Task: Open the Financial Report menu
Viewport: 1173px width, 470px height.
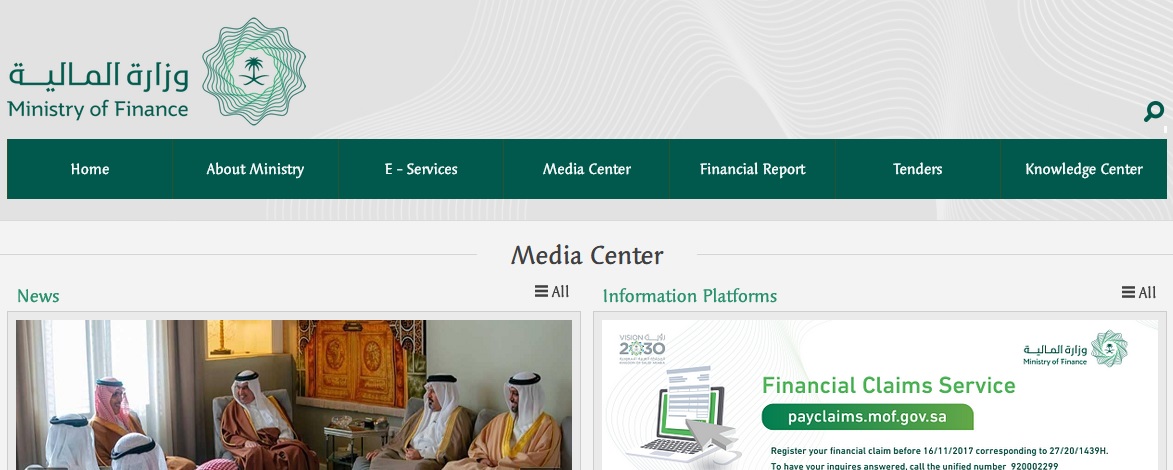Action: tap(753, 169)
